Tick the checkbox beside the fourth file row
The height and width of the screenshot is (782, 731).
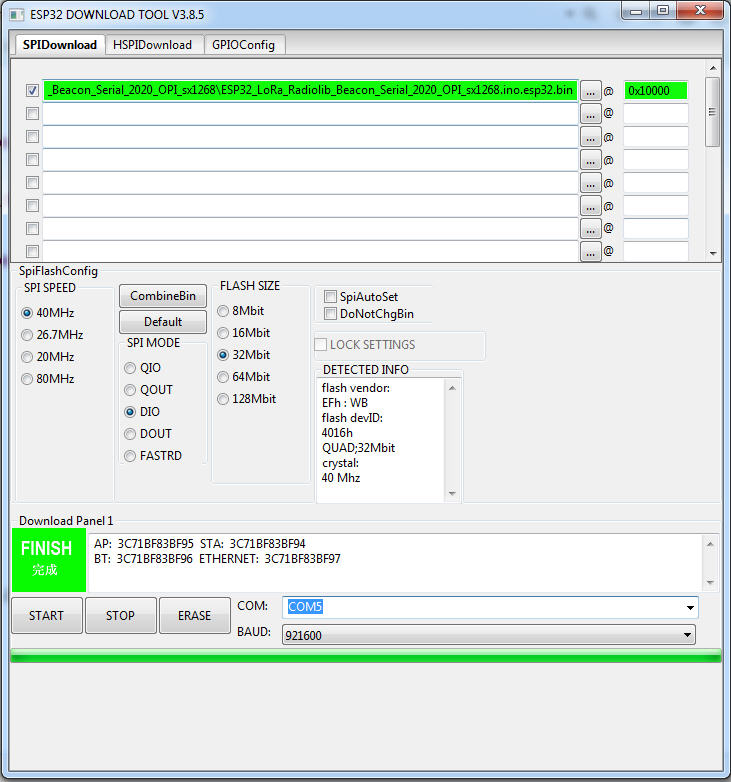pos(32,160)
